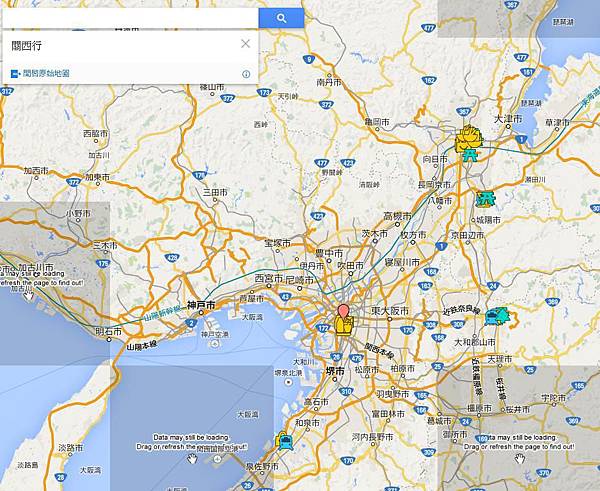The width and height of the screenshot is (600, 491).
Task: Click the 淡路市 city label
Action: click(x=70, y=447)
